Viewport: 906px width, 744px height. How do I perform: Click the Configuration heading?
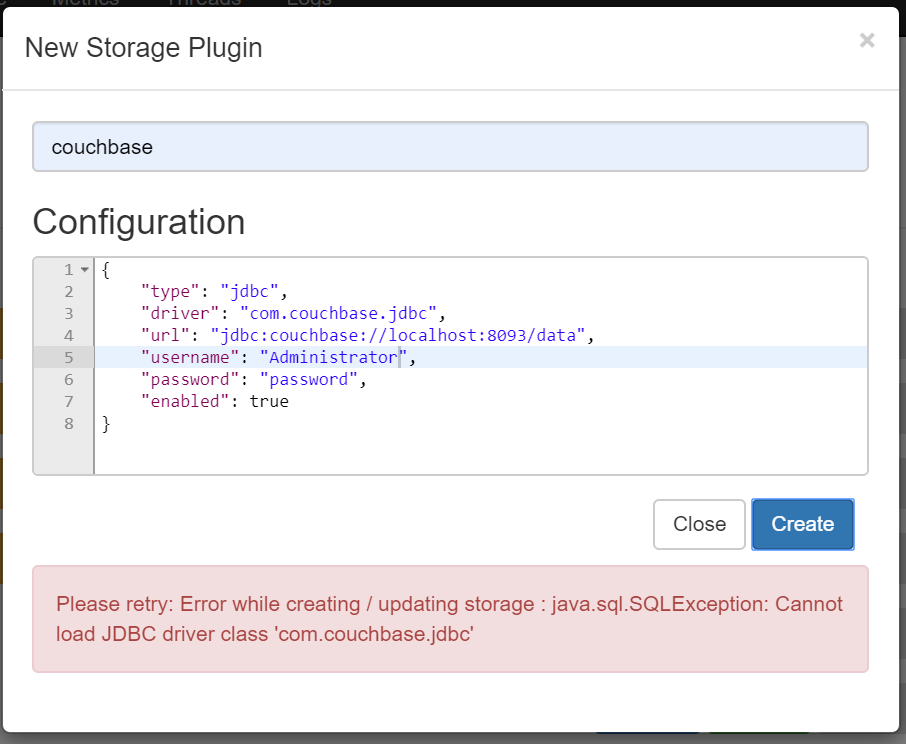click(x=139, y=222)
